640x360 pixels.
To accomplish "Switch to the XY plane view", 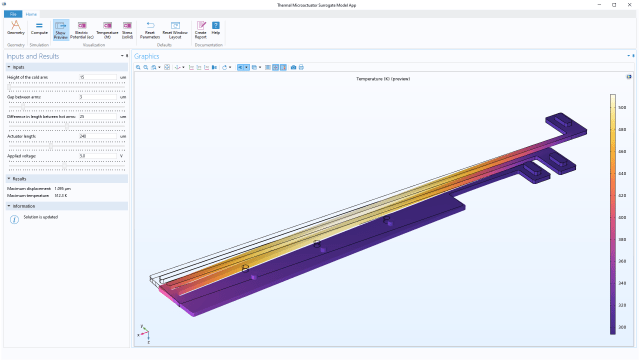I will point(191,67).
